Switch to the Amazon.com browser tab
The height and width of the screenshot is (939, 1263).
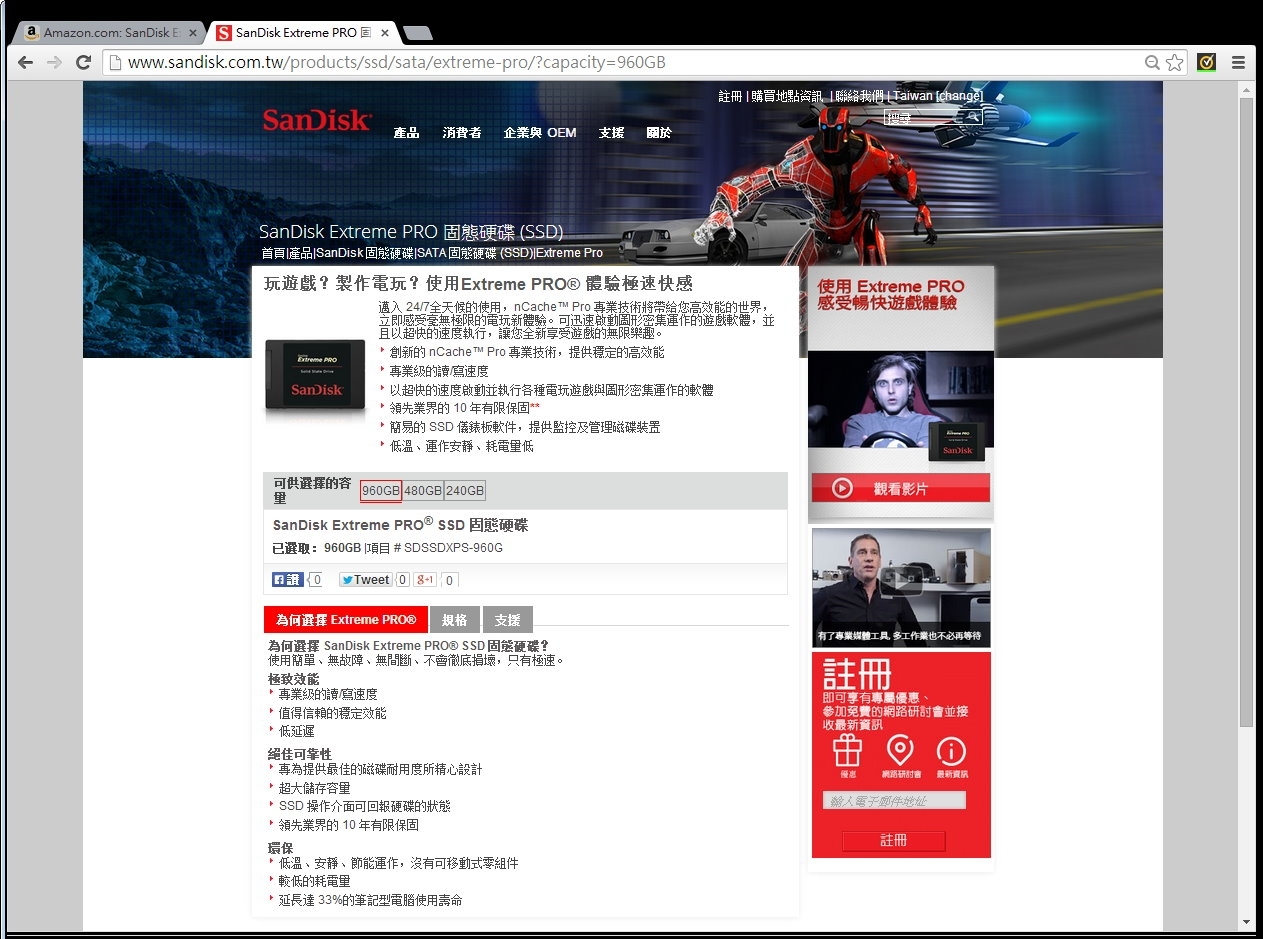click(x=110, y=32)
